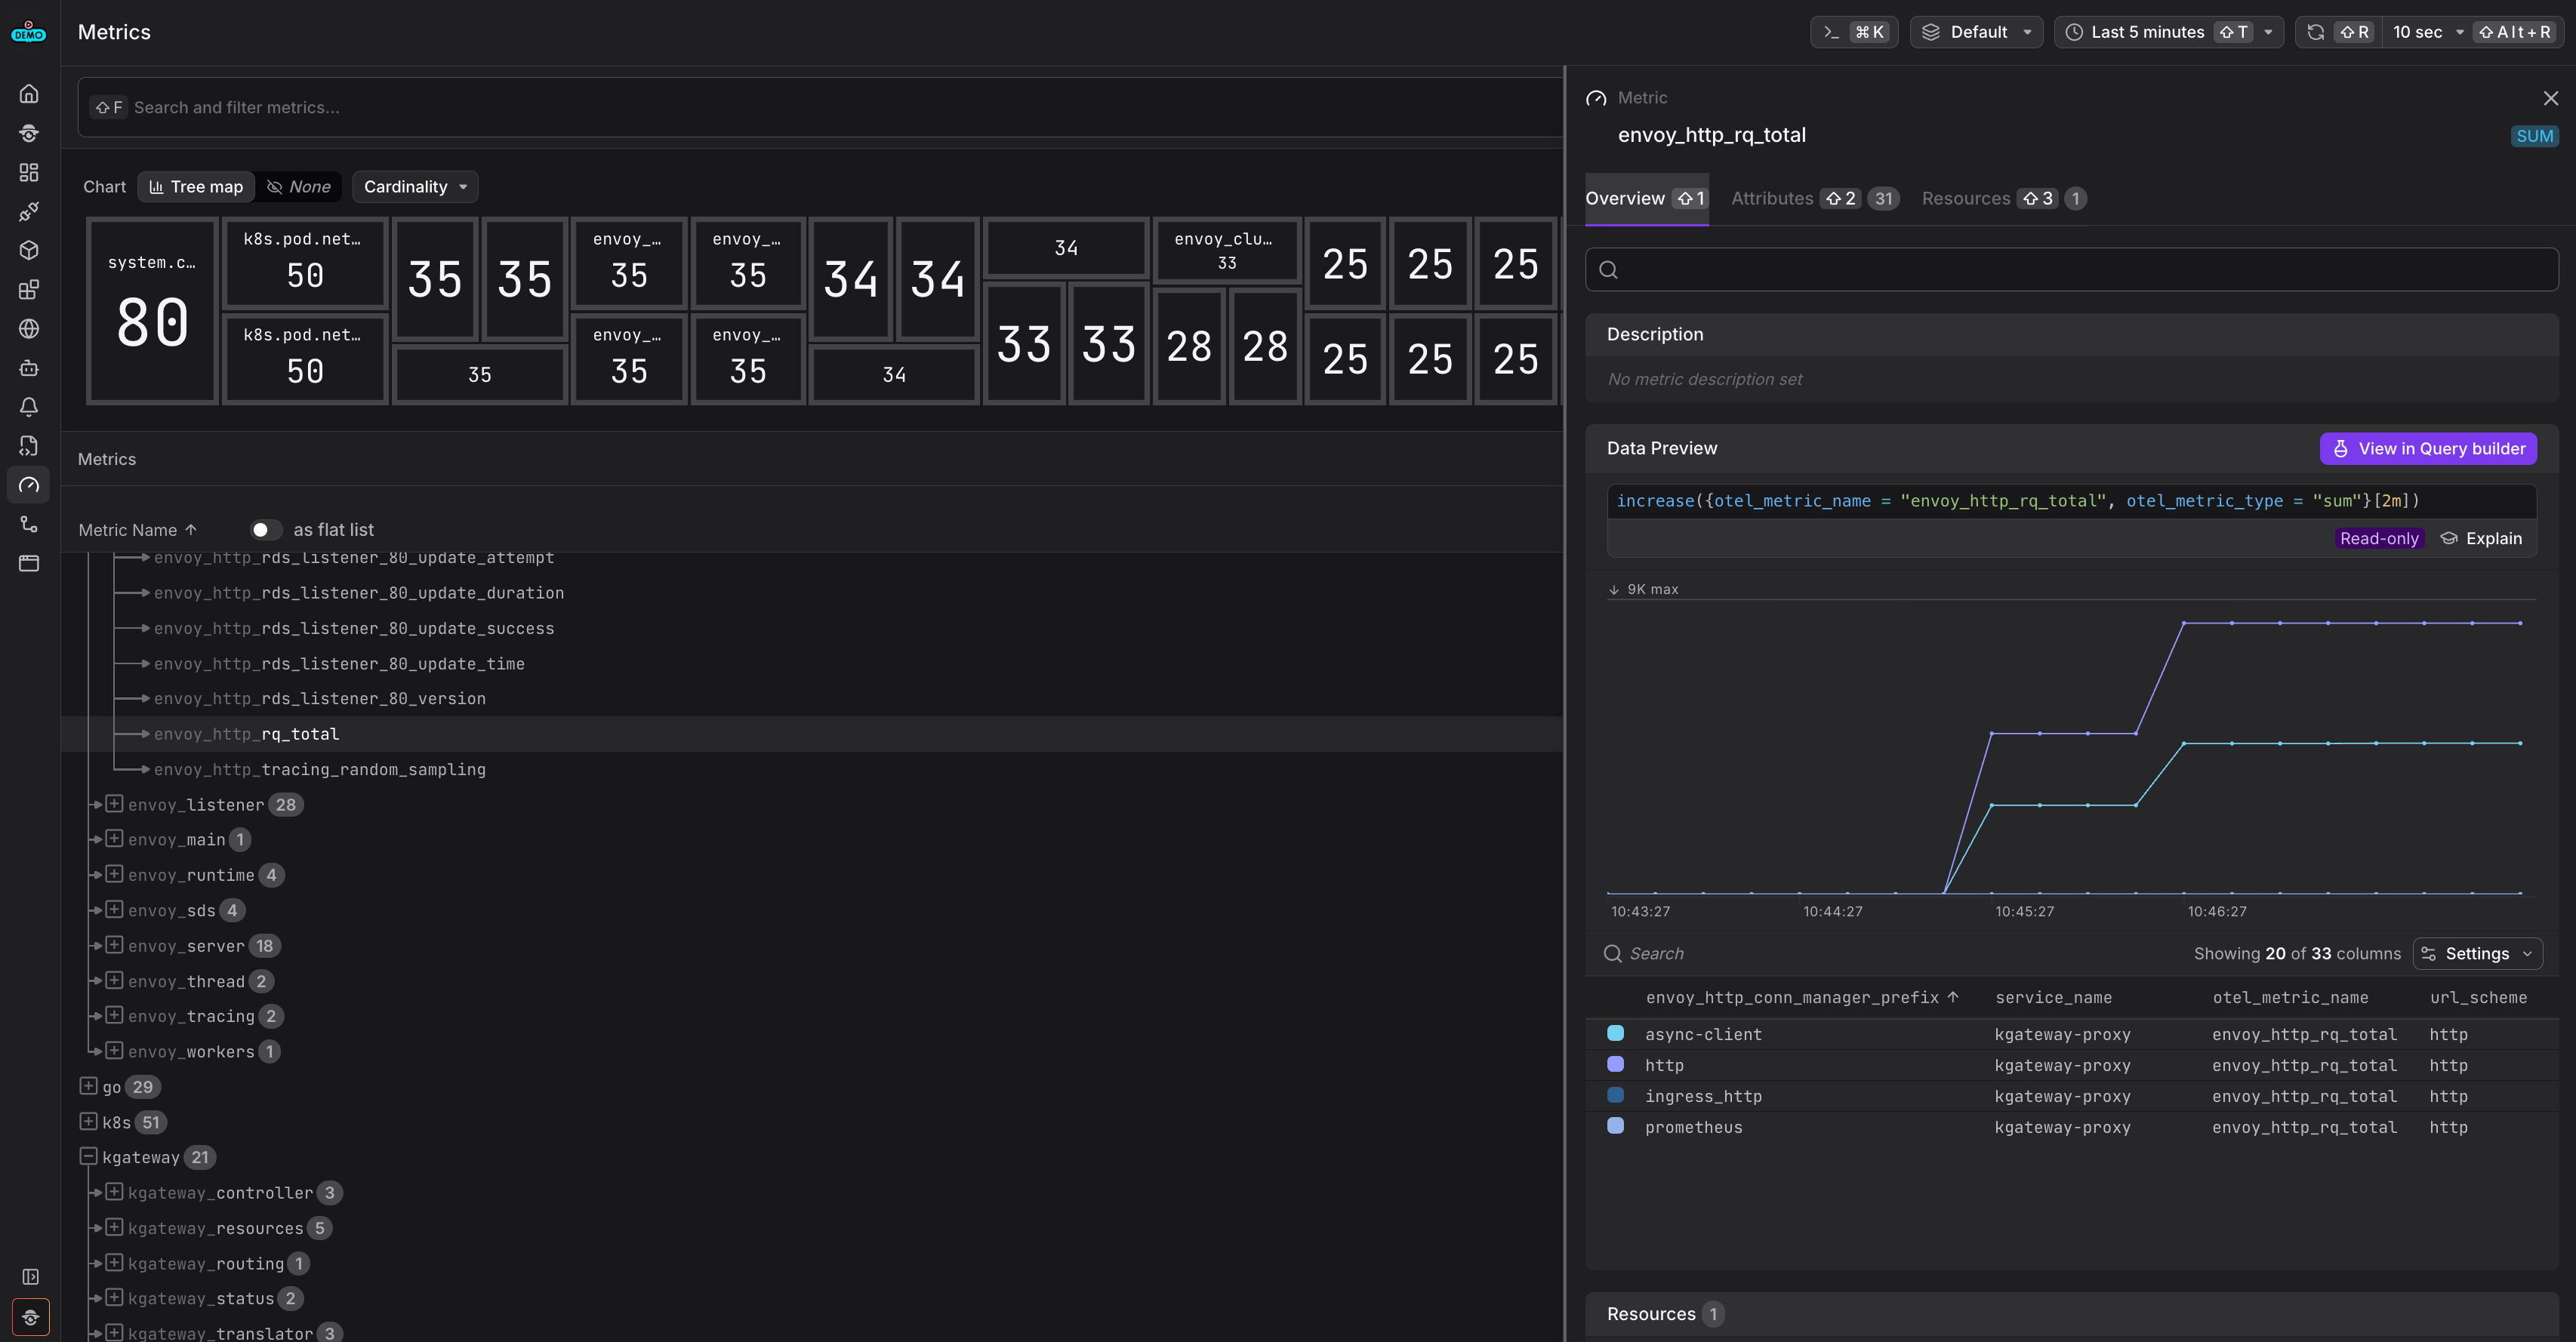The height and width of the screenshot is (1342, 2576).
Task: Select the None chart option
Action: 299,187
